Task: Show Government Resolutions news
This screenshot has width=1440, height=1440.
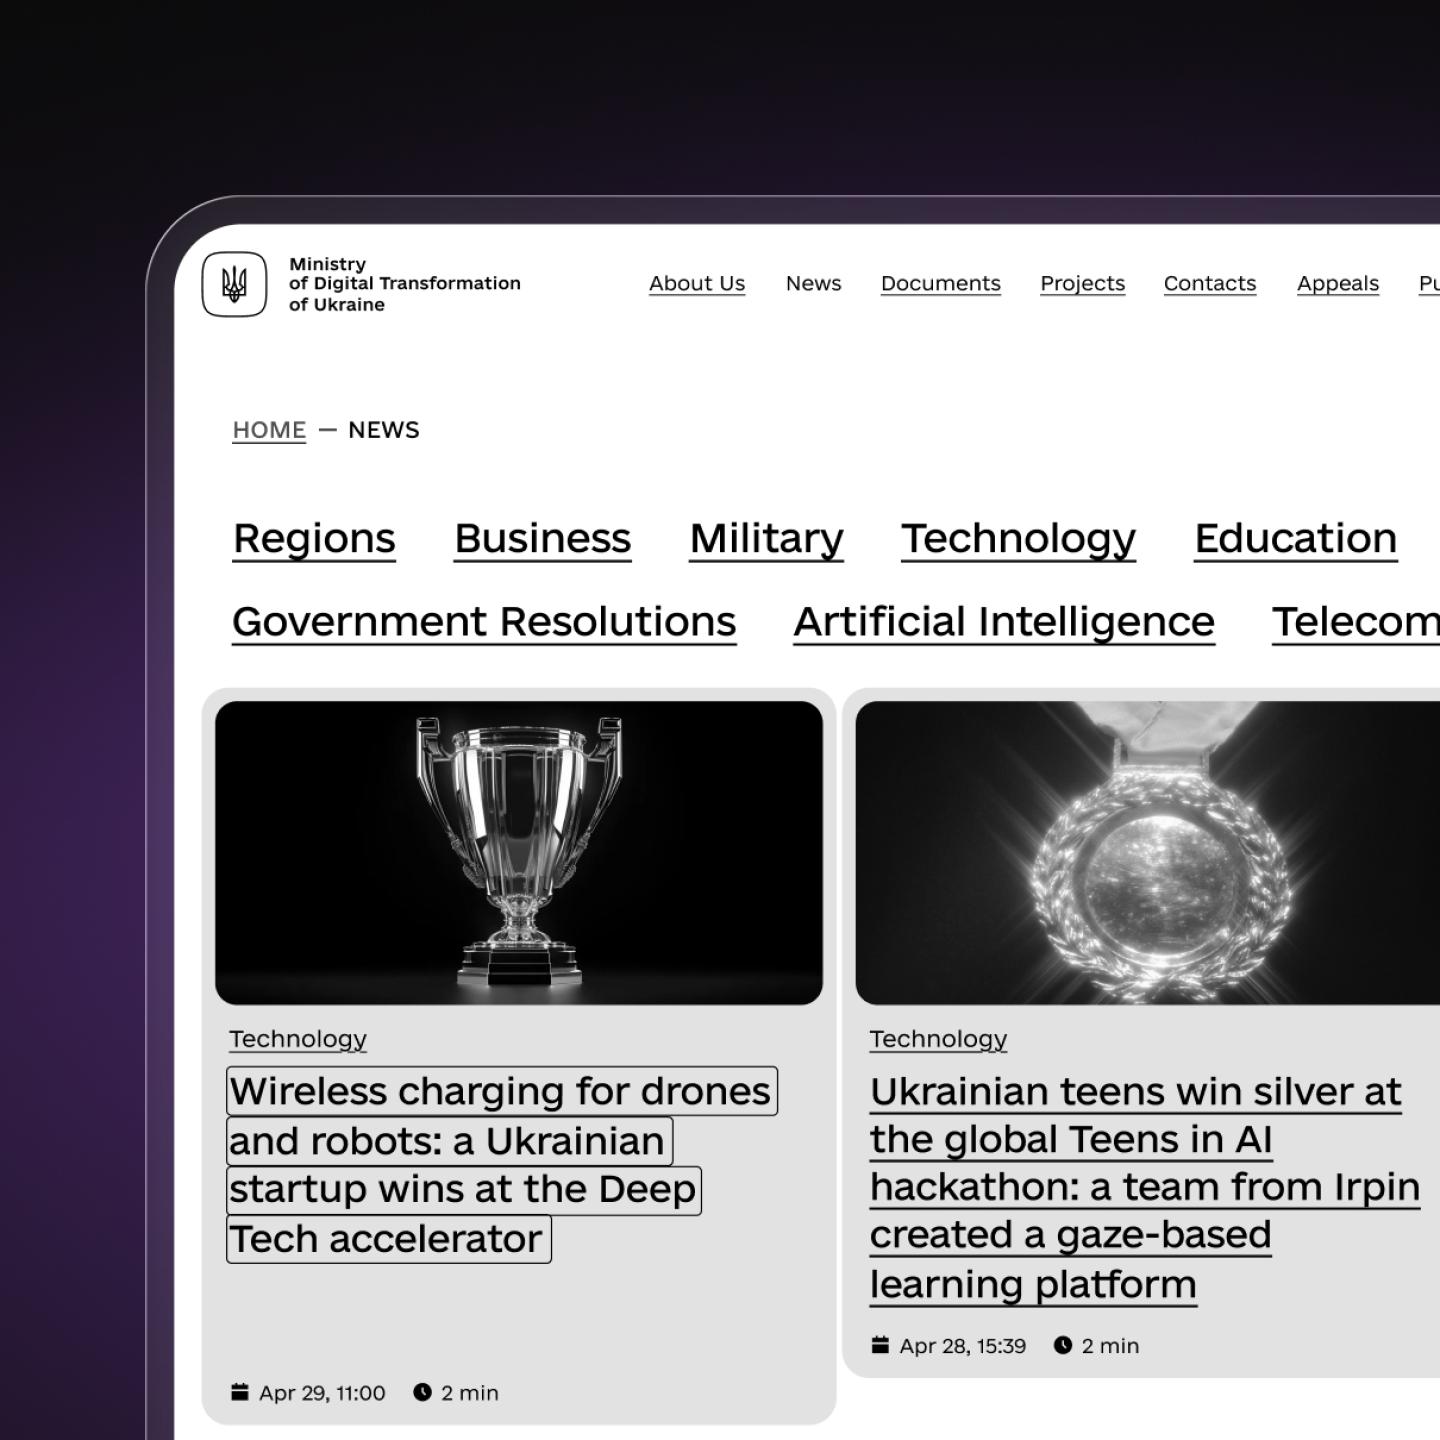Action: pyautogui.click(x=484, y=622)
